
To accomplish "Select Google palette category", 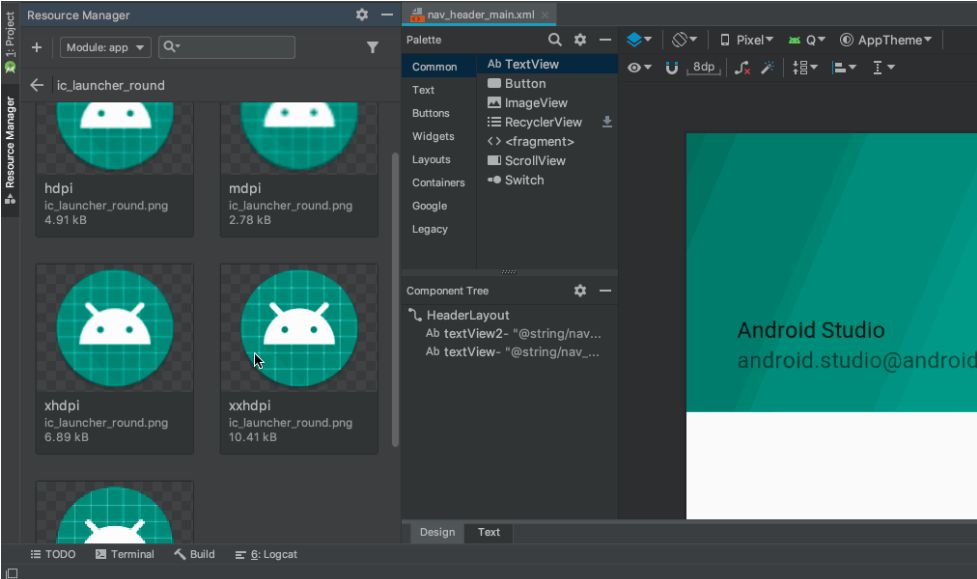I will pos(429,206).
